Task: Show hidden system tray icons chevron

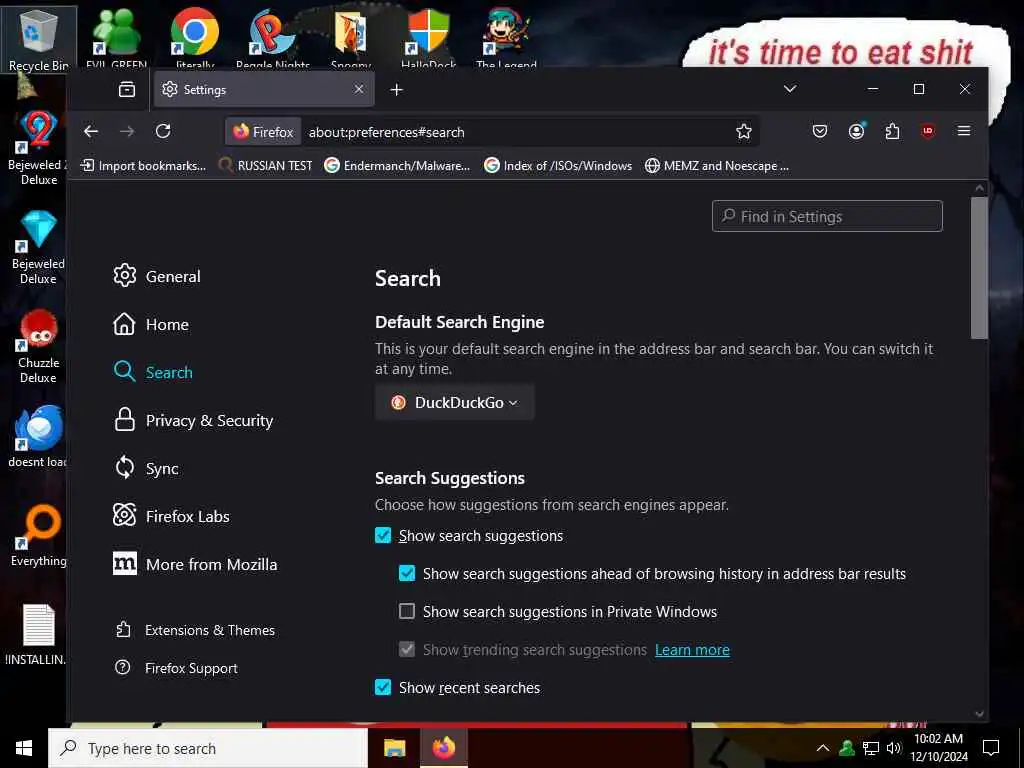Action: click(x=823, y=748)
